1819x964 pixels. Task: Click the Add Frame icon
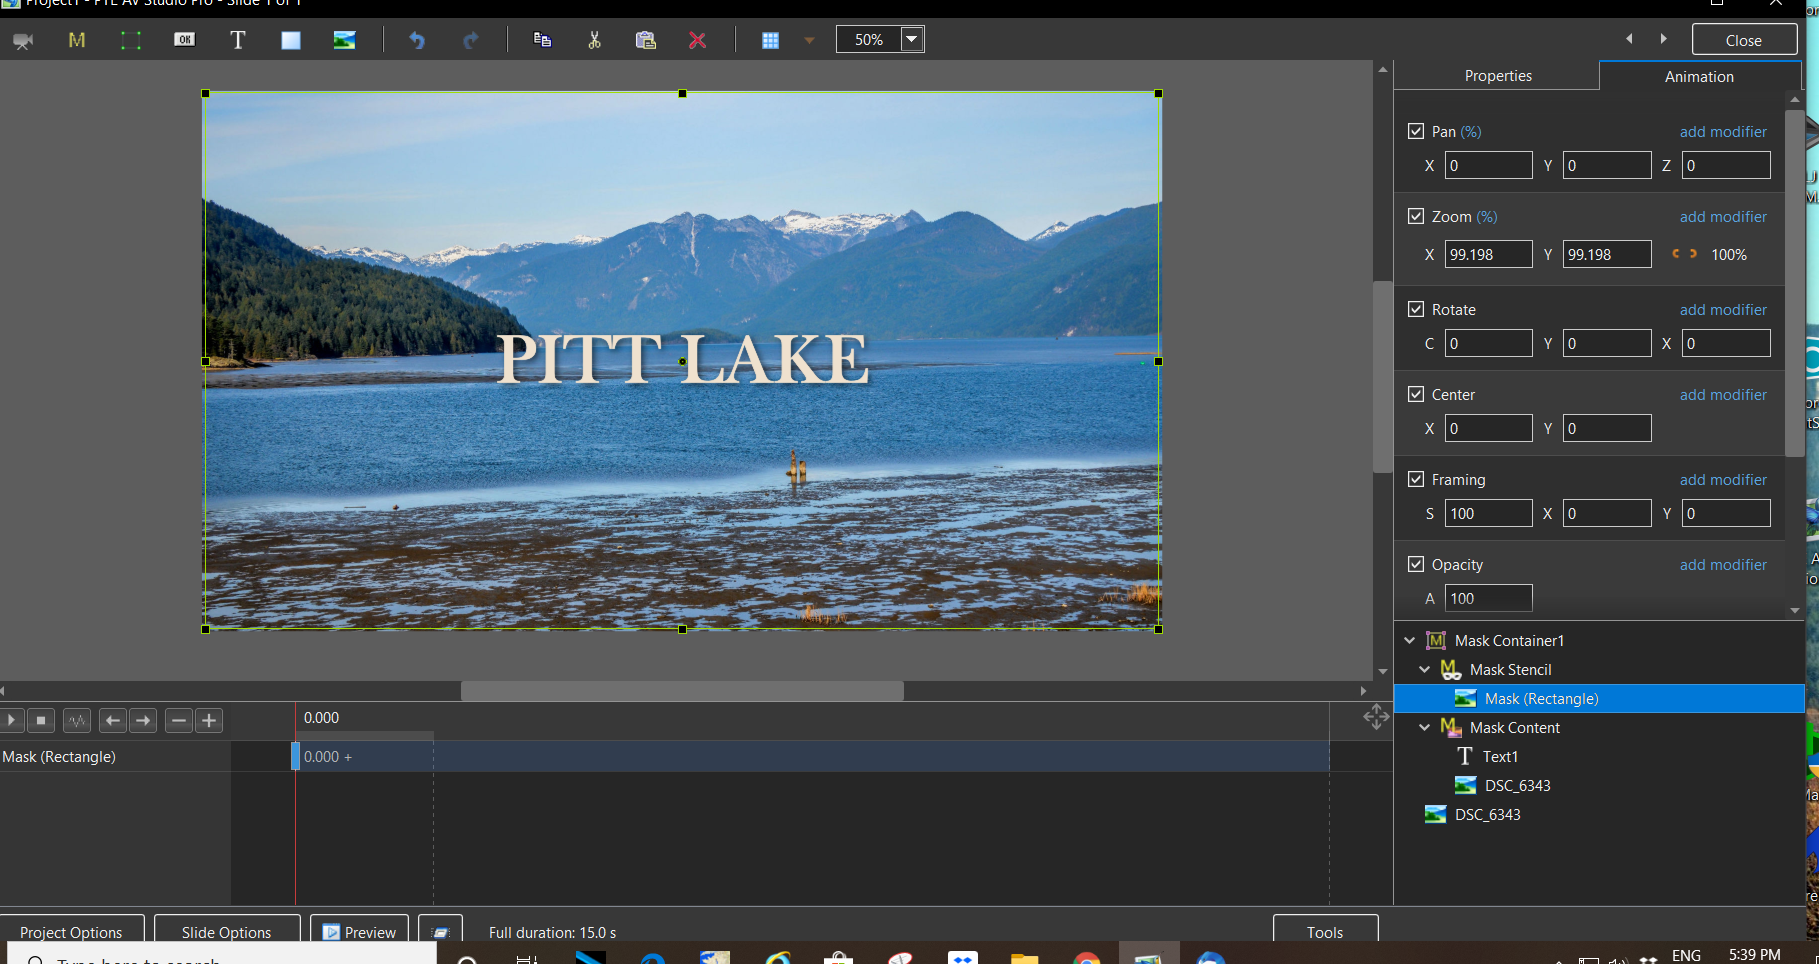pyautogui.click(x=131, y=40)
